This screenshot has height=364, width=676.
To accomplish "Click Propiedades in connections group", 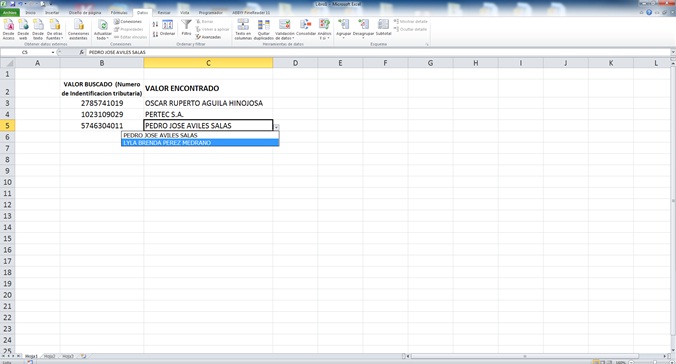I will coord(129,29).
